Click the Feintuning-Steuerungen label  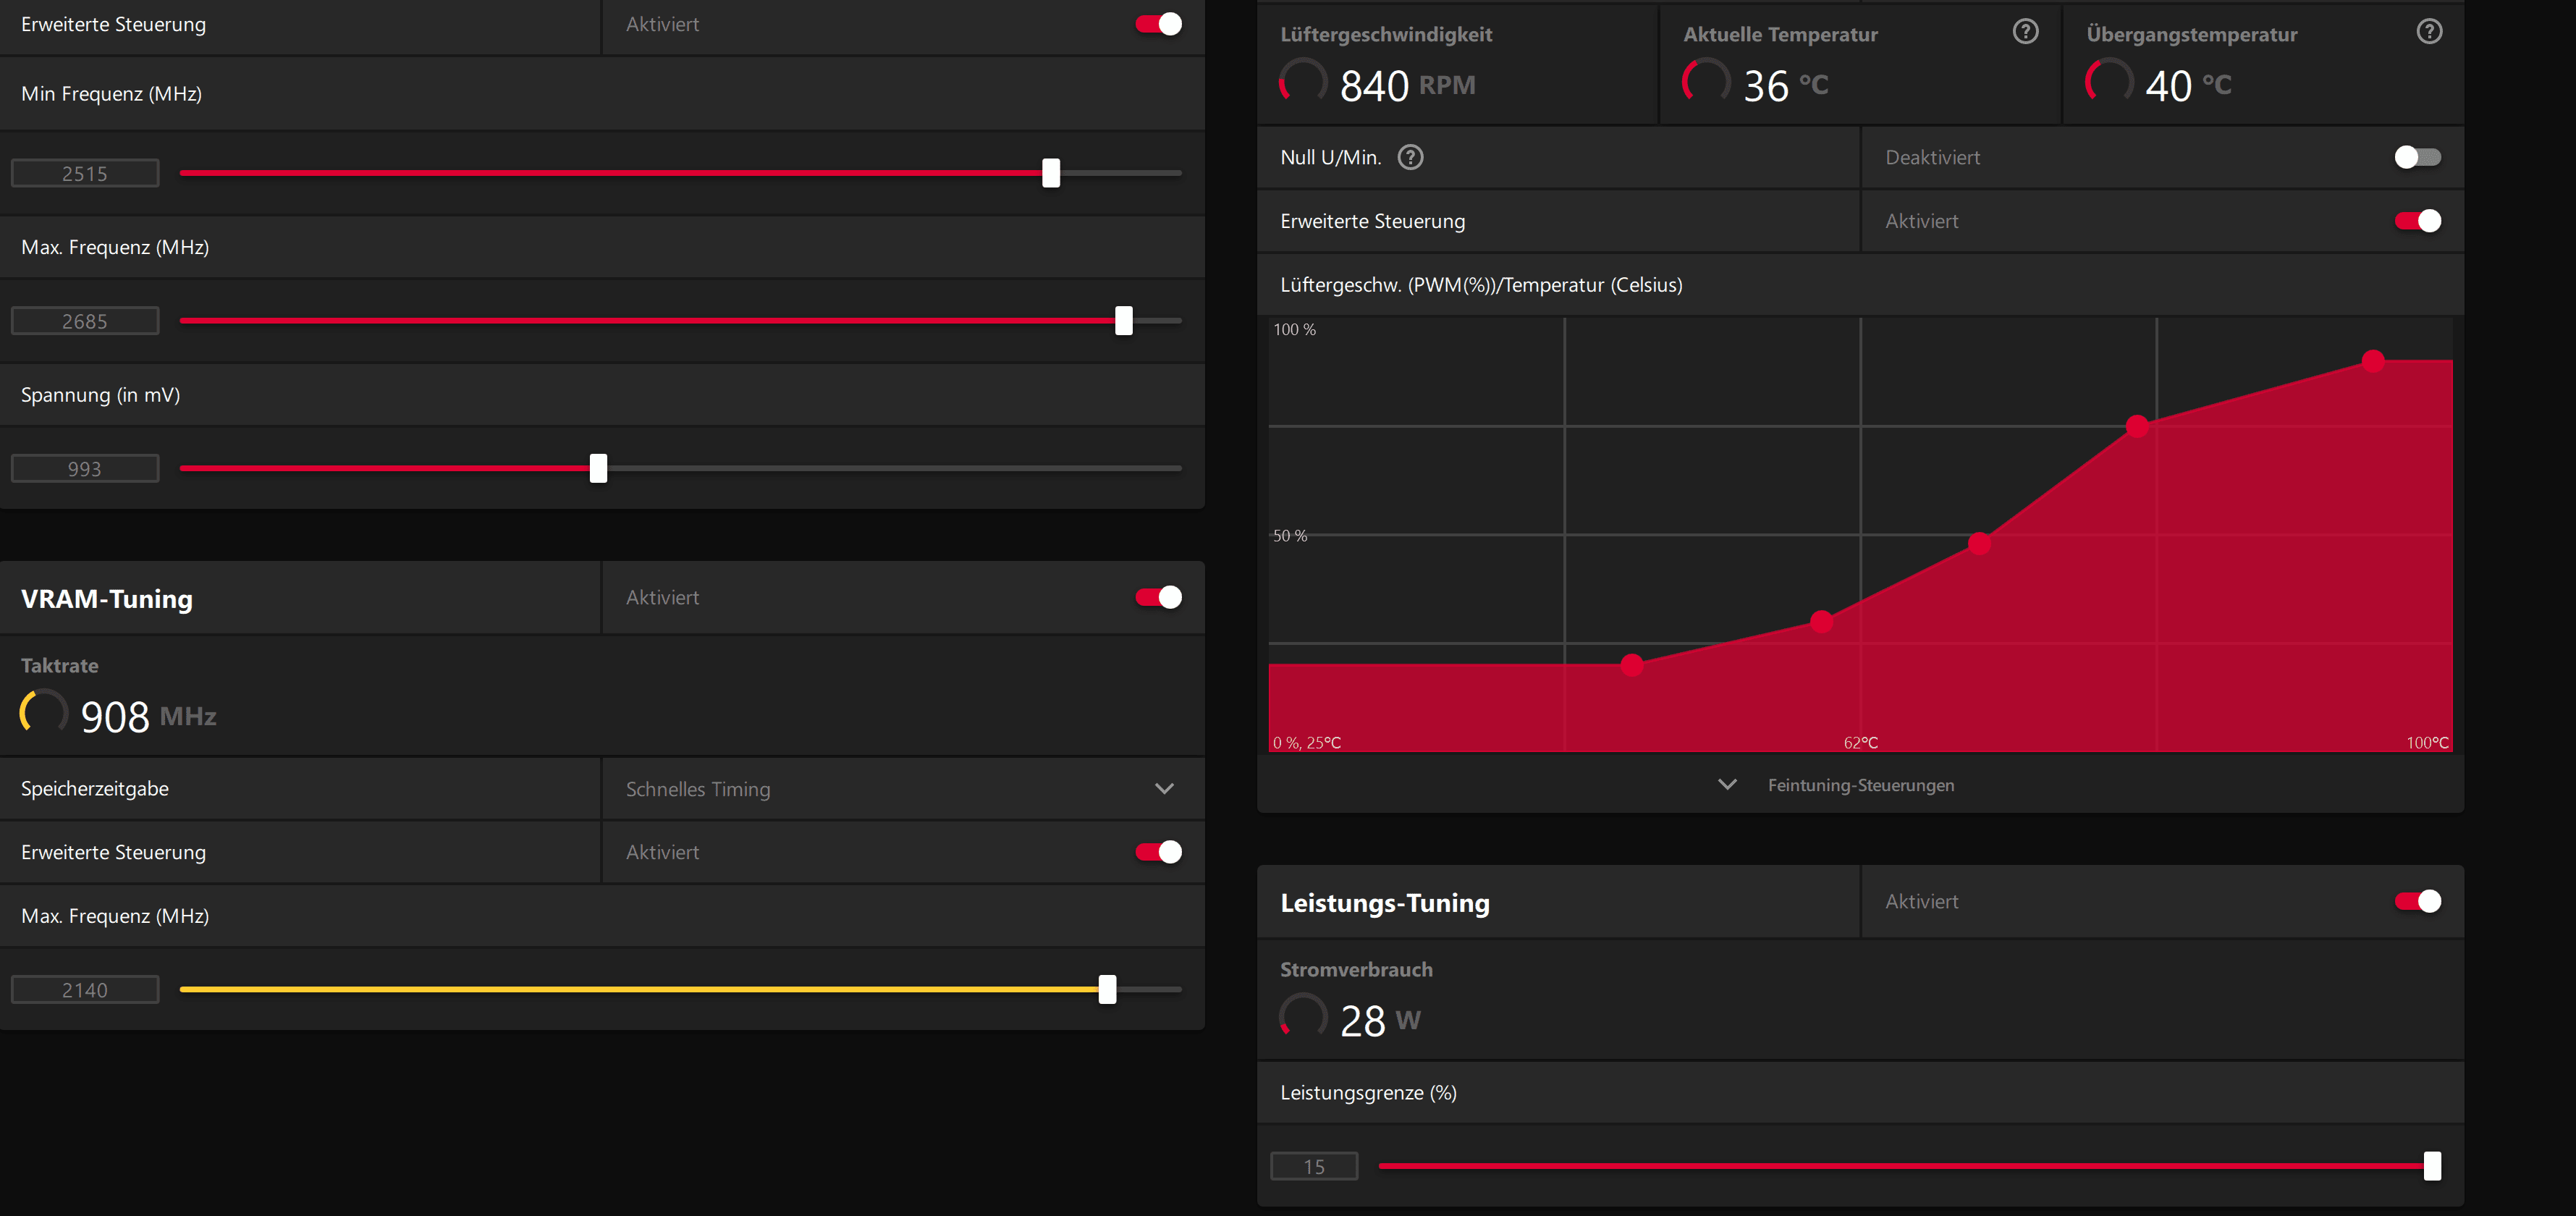pyautogui.click(x=1860, y=785)
